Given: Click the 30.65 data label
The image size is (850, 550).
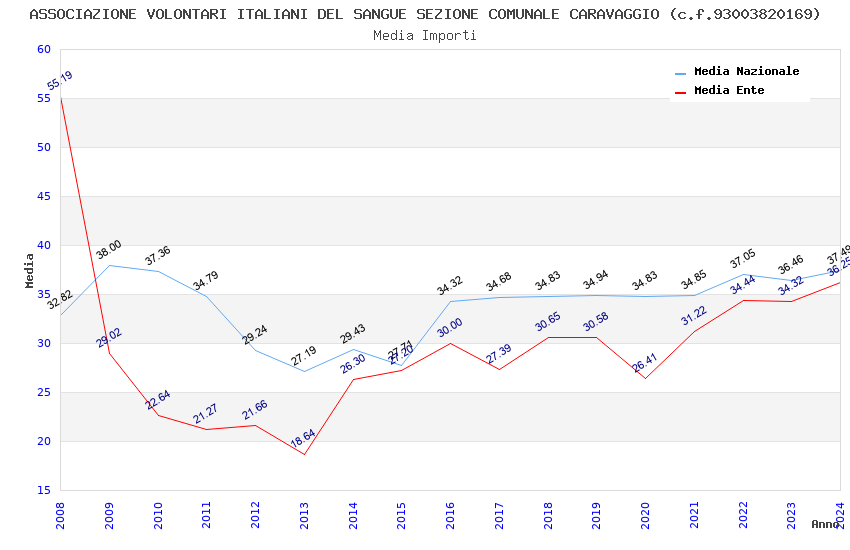Looking at the screenshot, I should click(548, 321).
